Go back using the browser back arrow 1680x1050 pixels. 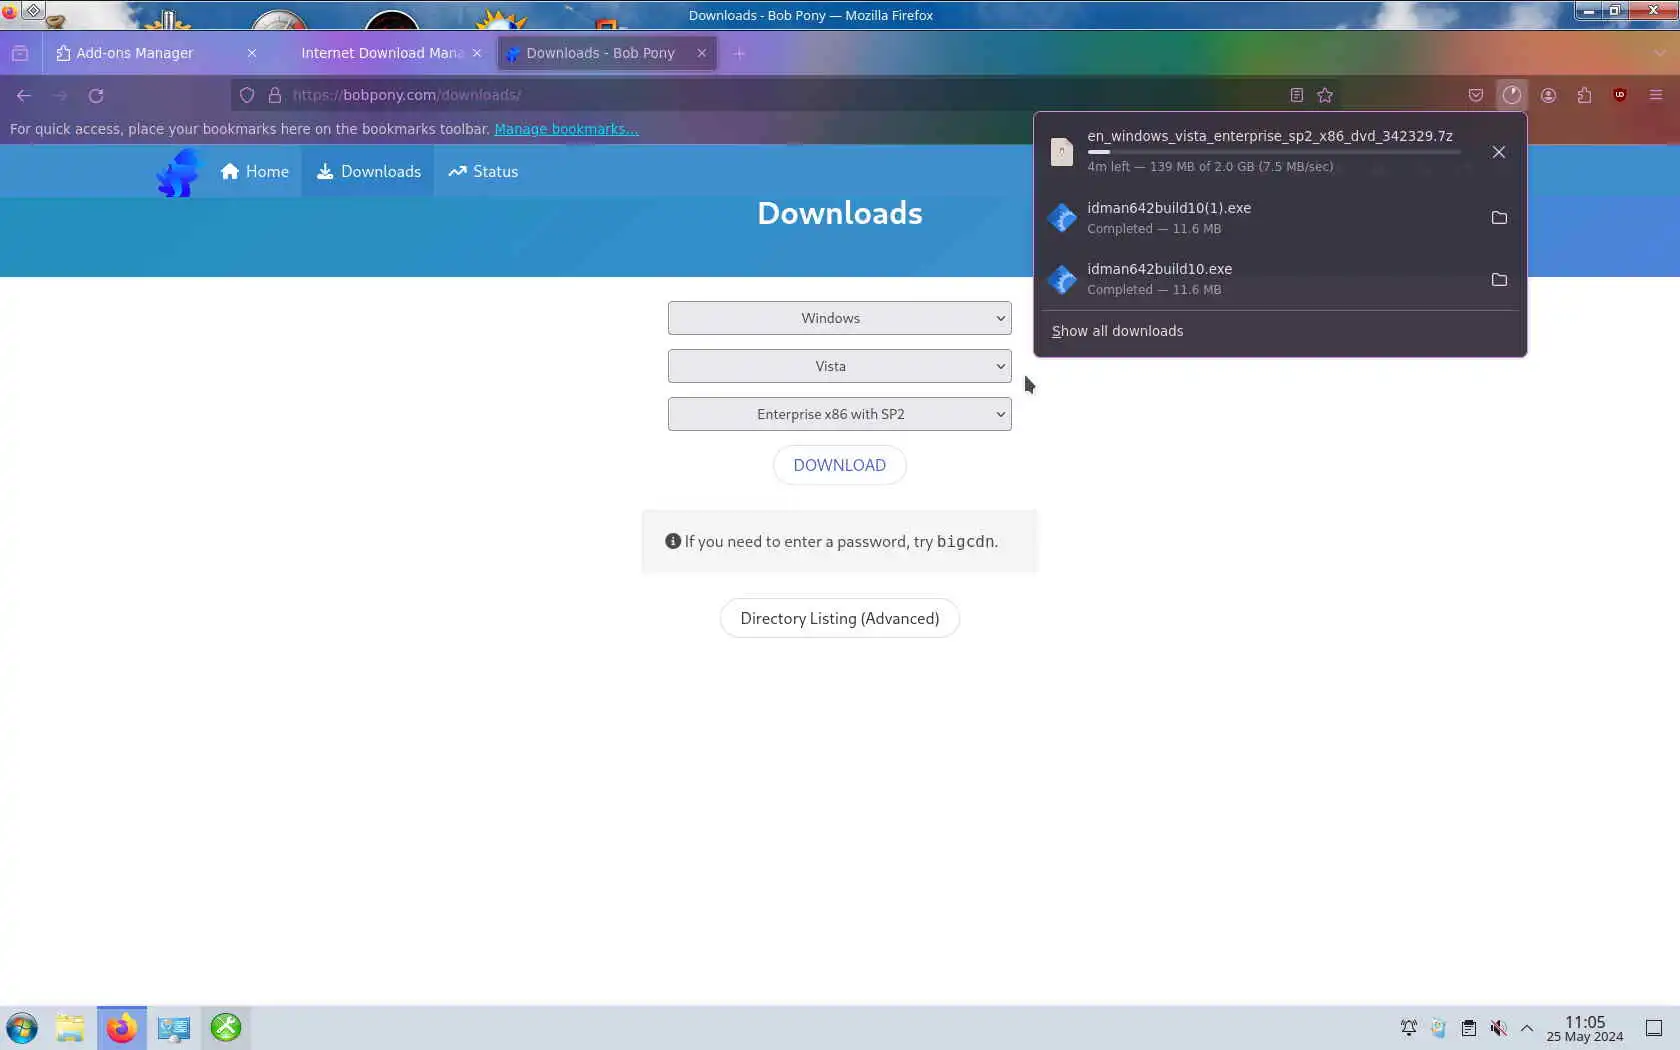[24, 95]
